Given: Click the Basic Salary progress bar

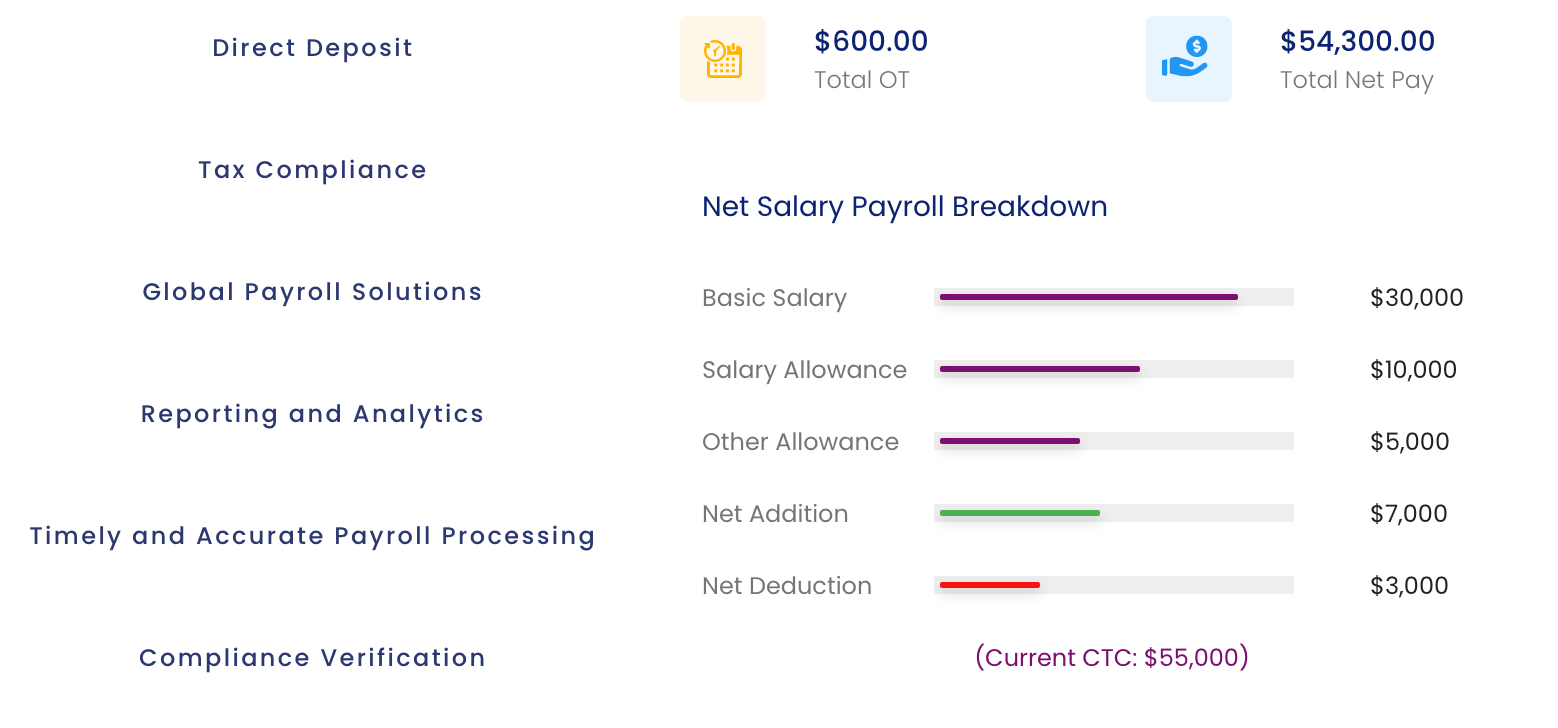Looking at the screenshot, I should tap(1088, 297).
